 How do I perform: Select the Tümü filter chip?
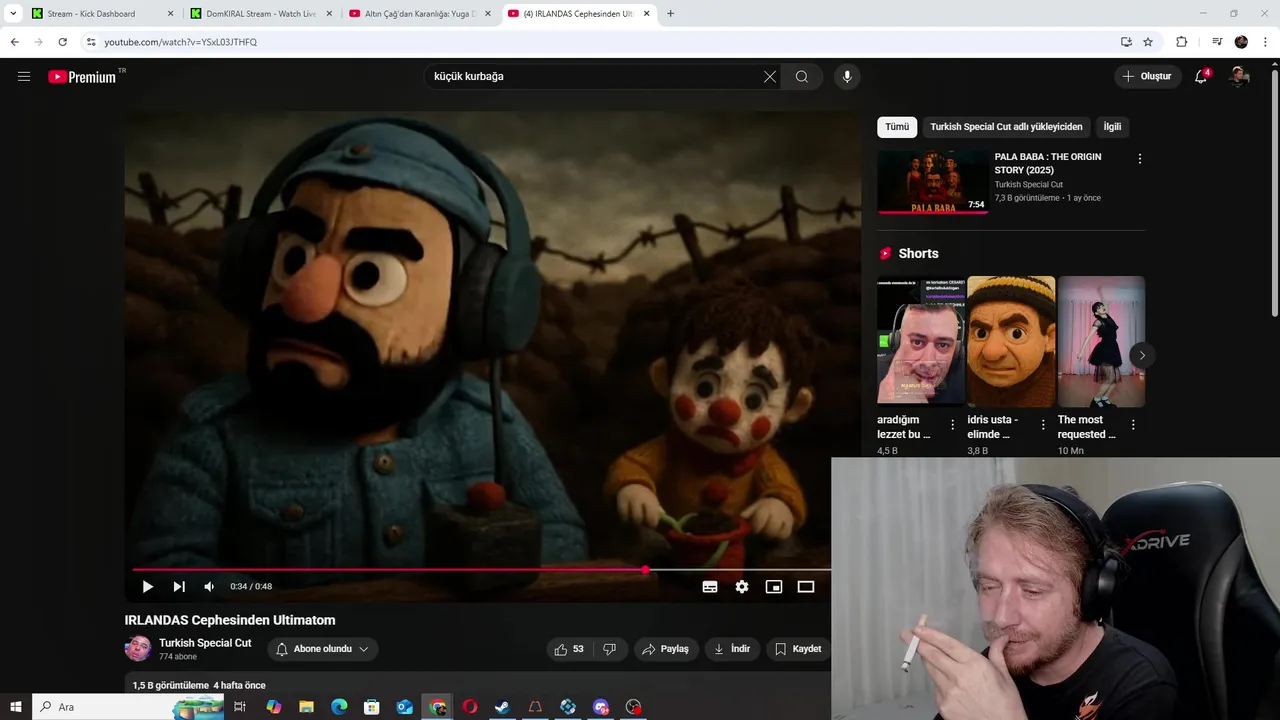click(x=897, y=127)
